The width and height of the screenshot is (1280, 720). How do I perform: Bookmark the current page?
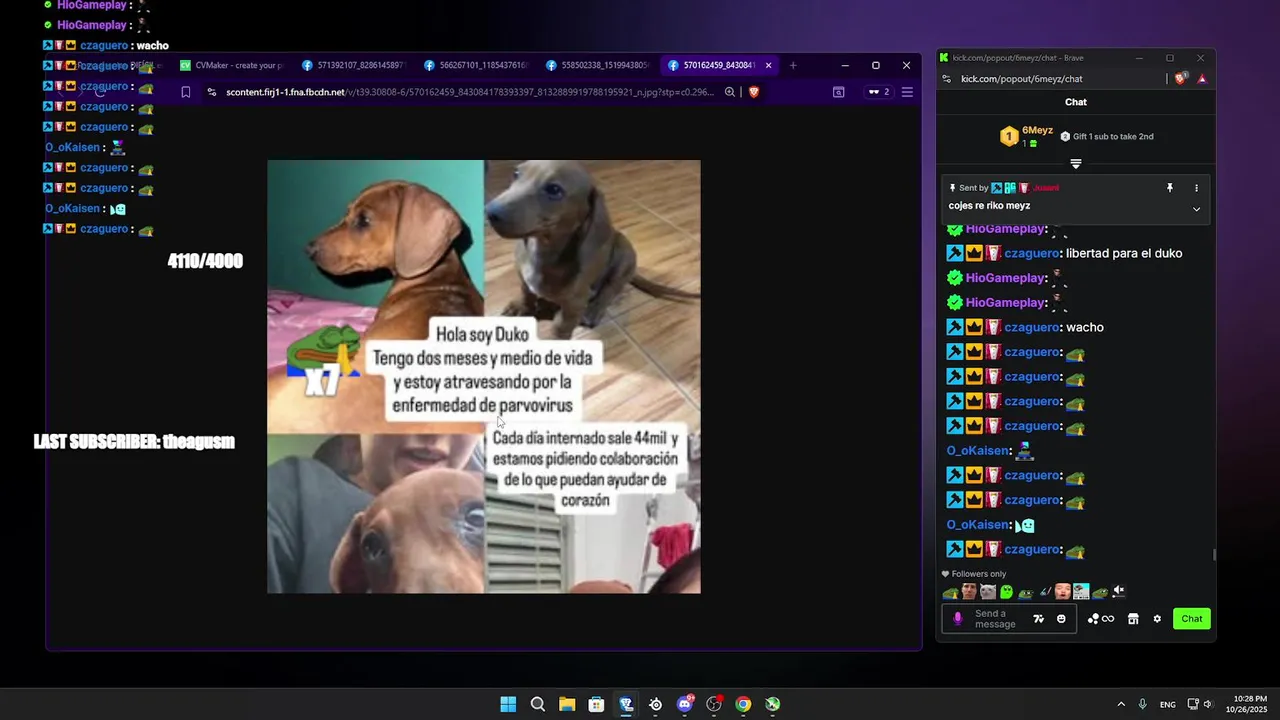(186, 92)
